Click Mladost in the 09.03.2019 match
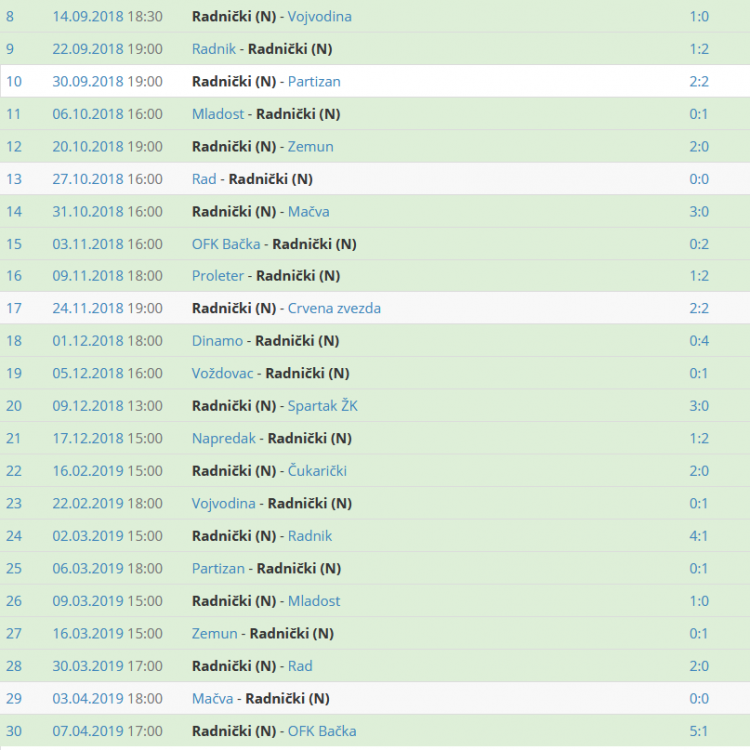Screen dimensions: 750x750 (x=314, y=601)
